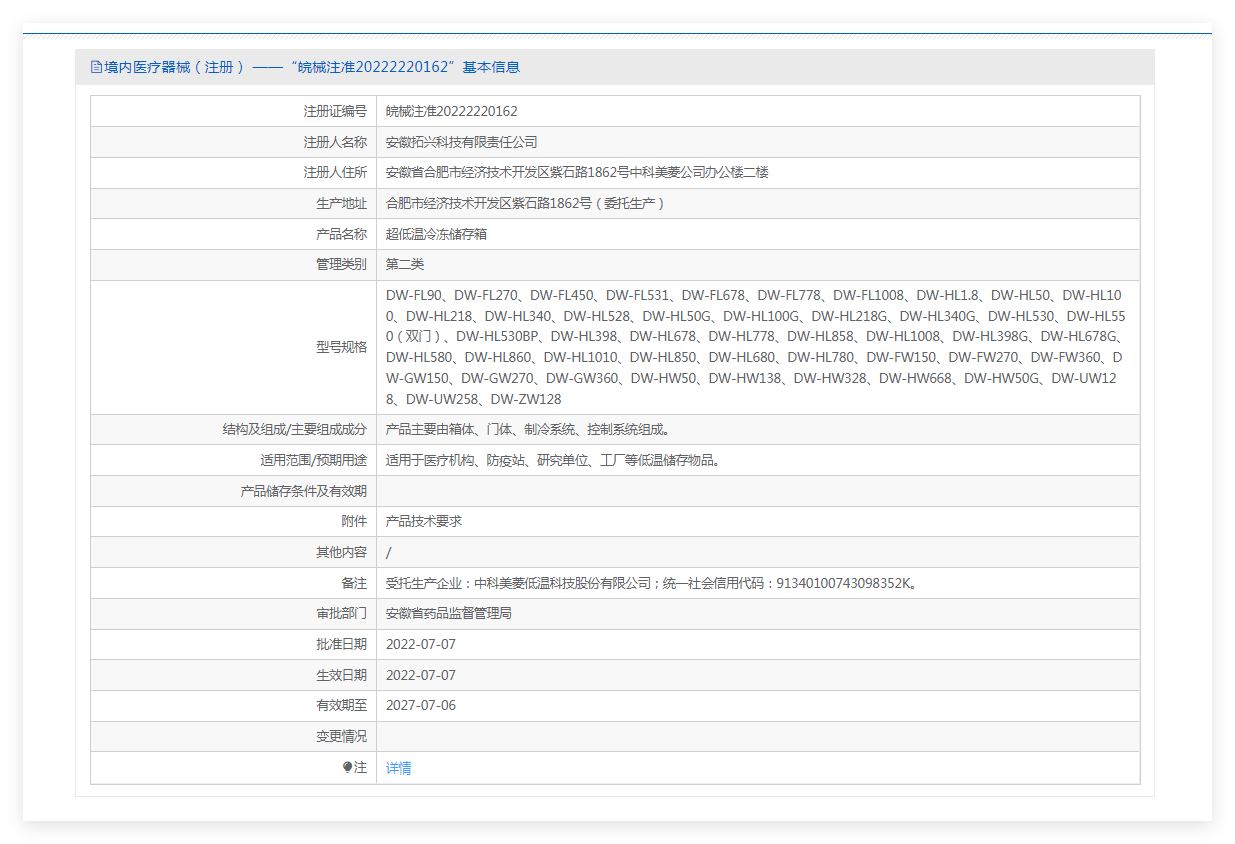Select effective date 2022-07-07 in 生效日期 row
Screen dimensions: 1235x844
421,675
